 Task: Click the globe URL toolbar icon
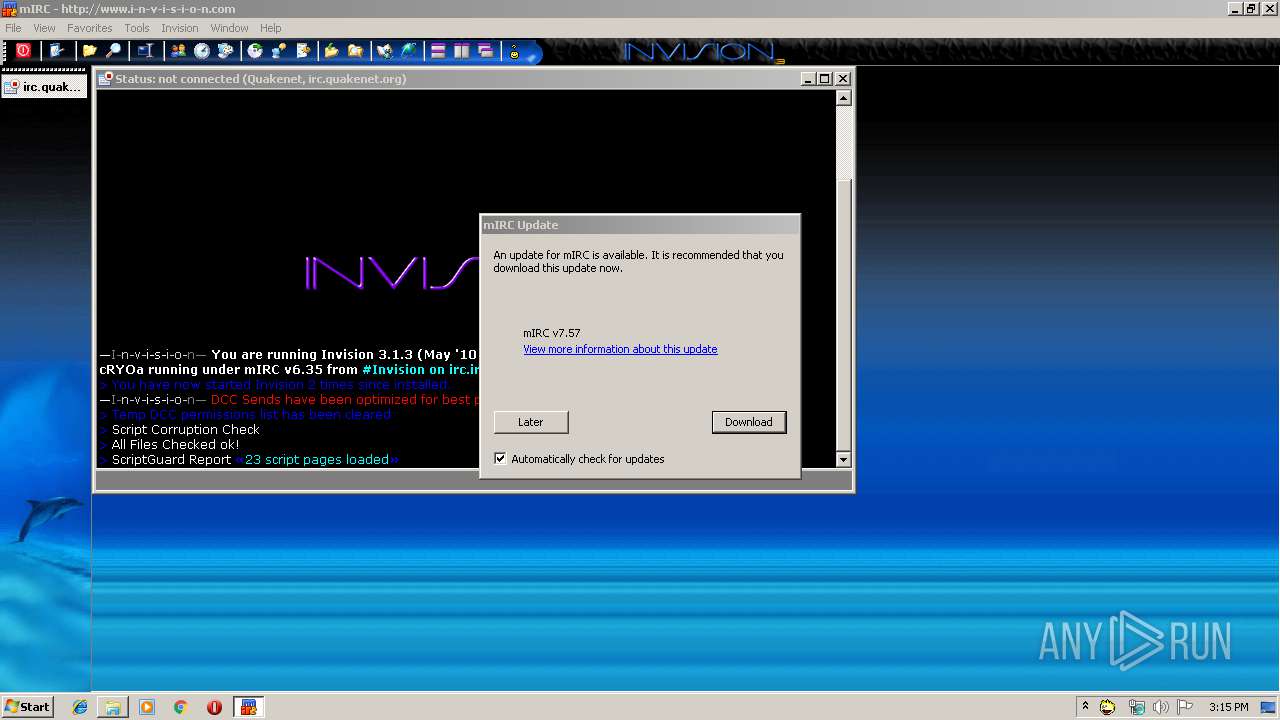point(410,51)
